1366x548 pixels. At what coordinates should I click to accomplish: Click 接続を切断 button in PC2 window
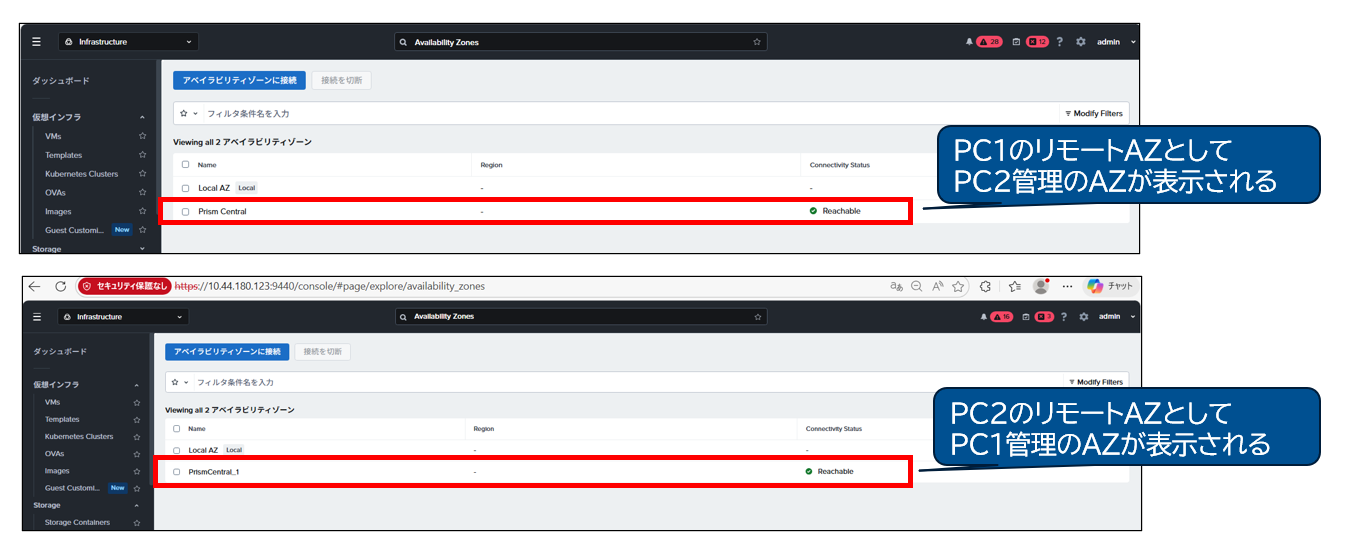tap(322, 352)
